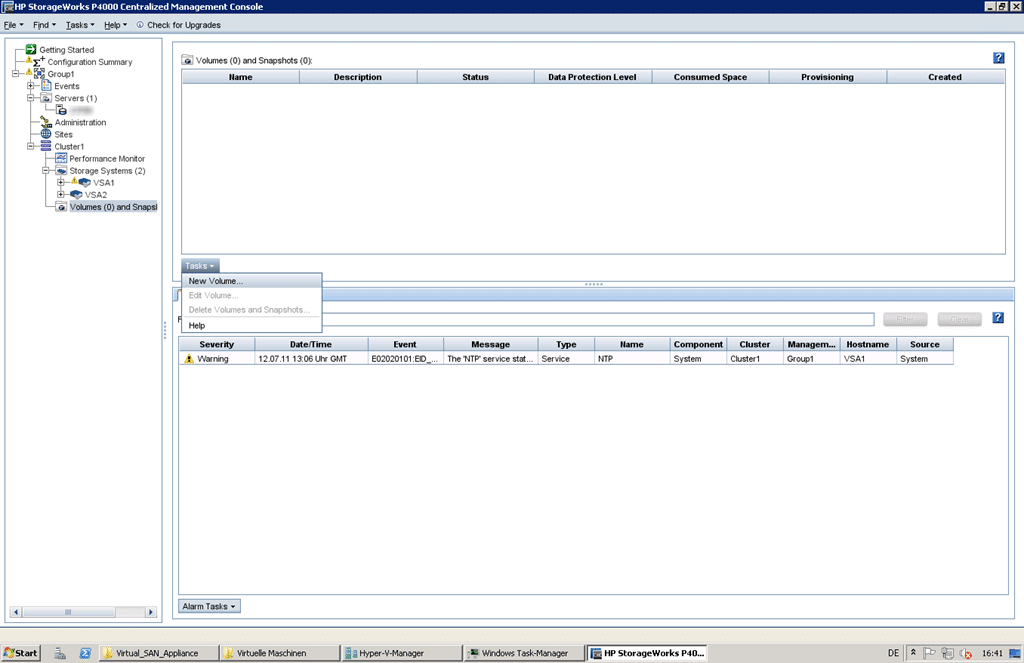This screenshot has width=1024, height=663.
Task: Collapse the Cluster1 tree node
Action: click(31, 146)
